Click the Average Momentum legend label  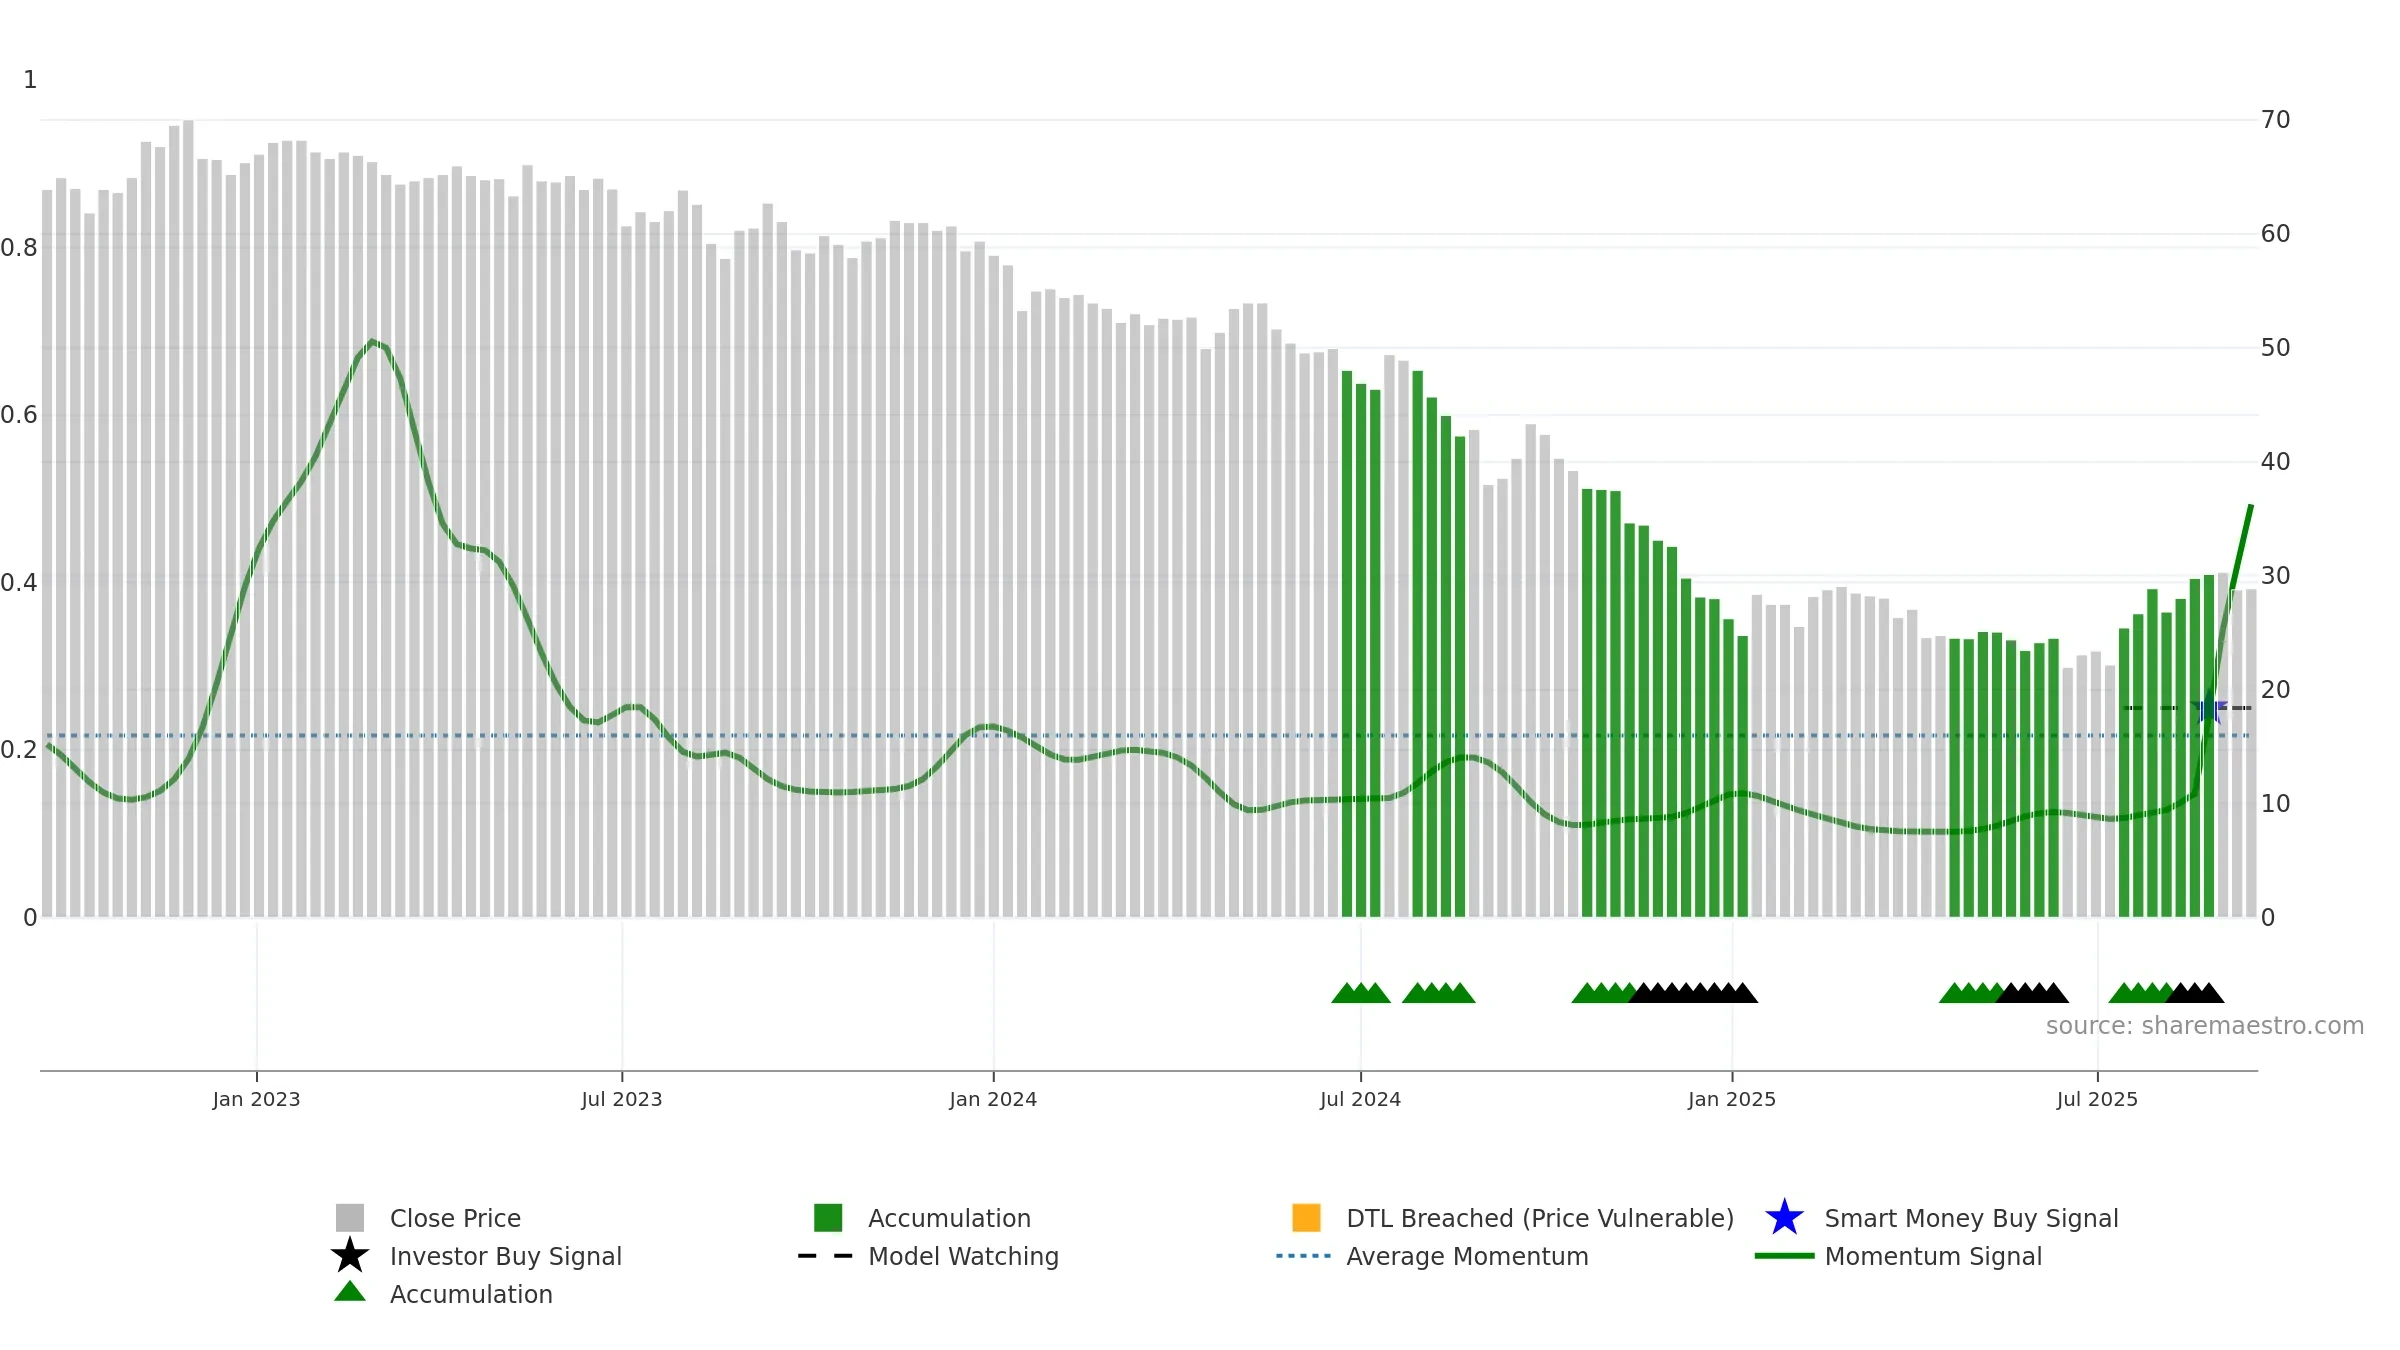[x=1467, y=1257]
